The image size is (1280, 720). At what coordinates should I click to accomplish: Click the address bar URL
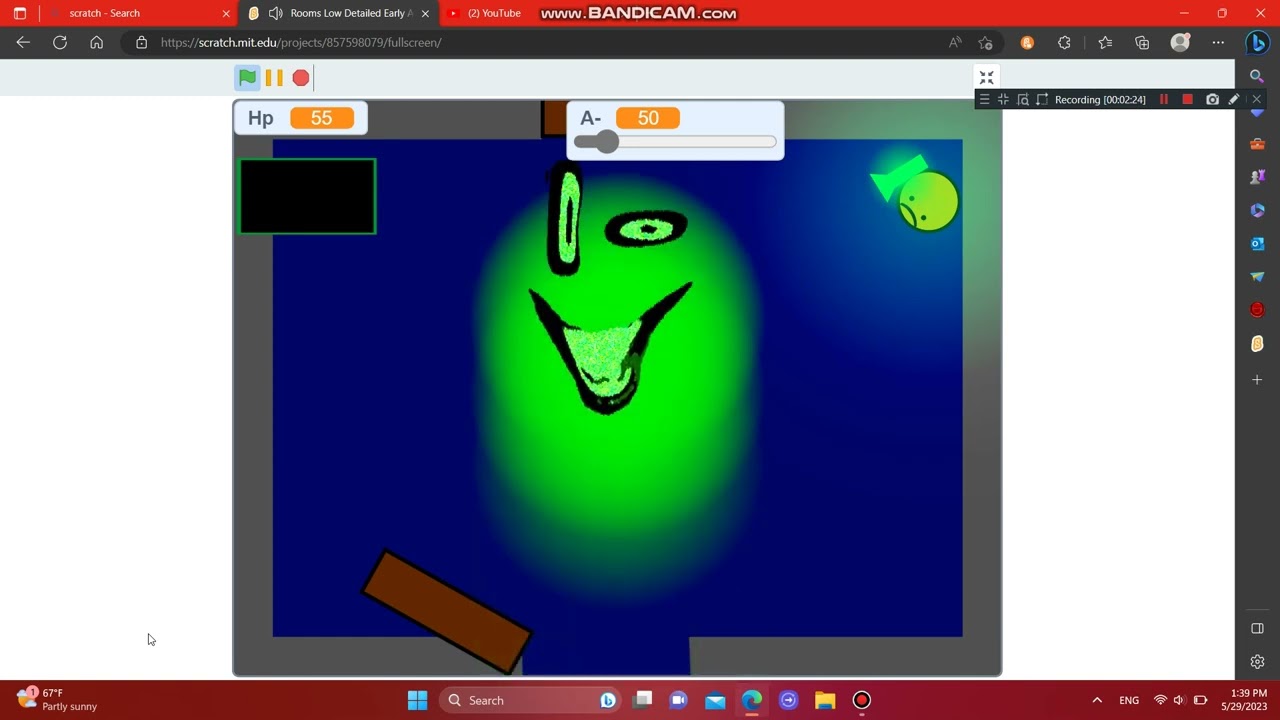point(301,42)
